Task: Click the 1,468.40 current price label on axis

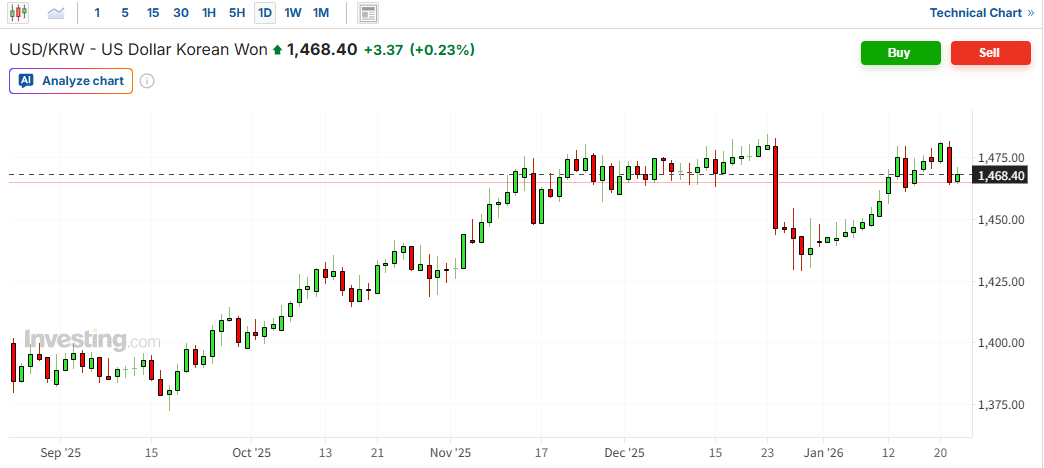Action: coord(1001,176)
